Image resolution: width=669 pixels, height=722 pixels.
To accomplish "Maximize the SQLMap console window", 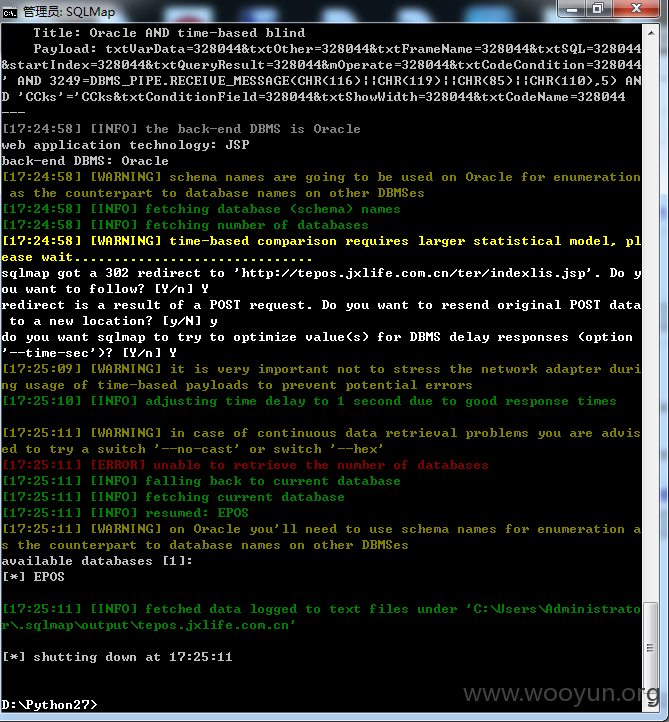I will coord(598,9).
